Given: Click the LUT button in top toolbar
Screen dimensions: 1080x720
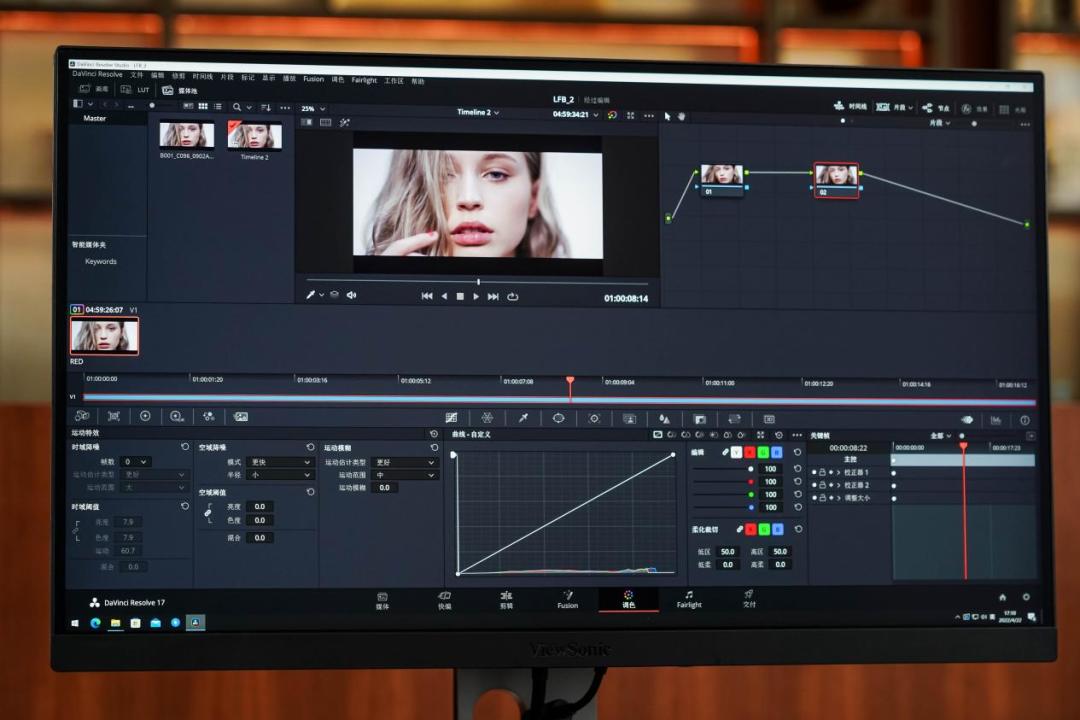Looking at the screenshot, I should 136,90.
